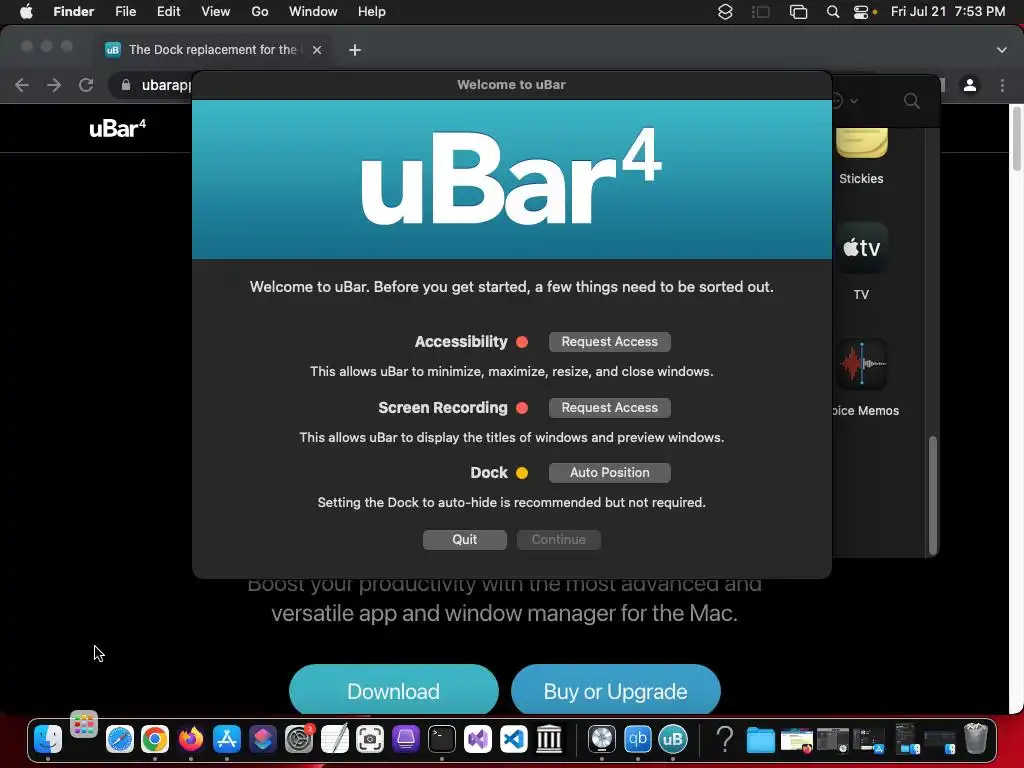This screenshot has height=768, width=1024.
Task: Click the uBar logo on the webpage
Action: pyautogui.click(x=118, y=129)
